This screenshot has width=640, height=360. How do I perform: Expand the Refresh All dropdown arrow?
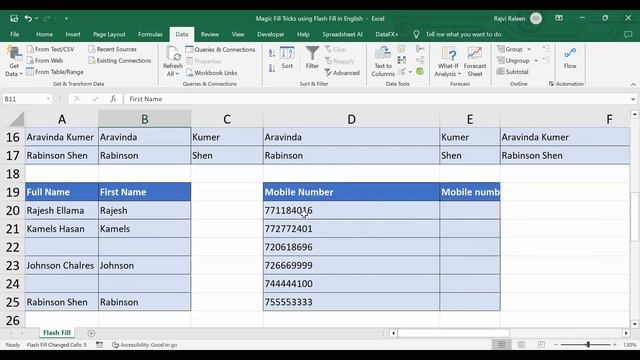177,74
